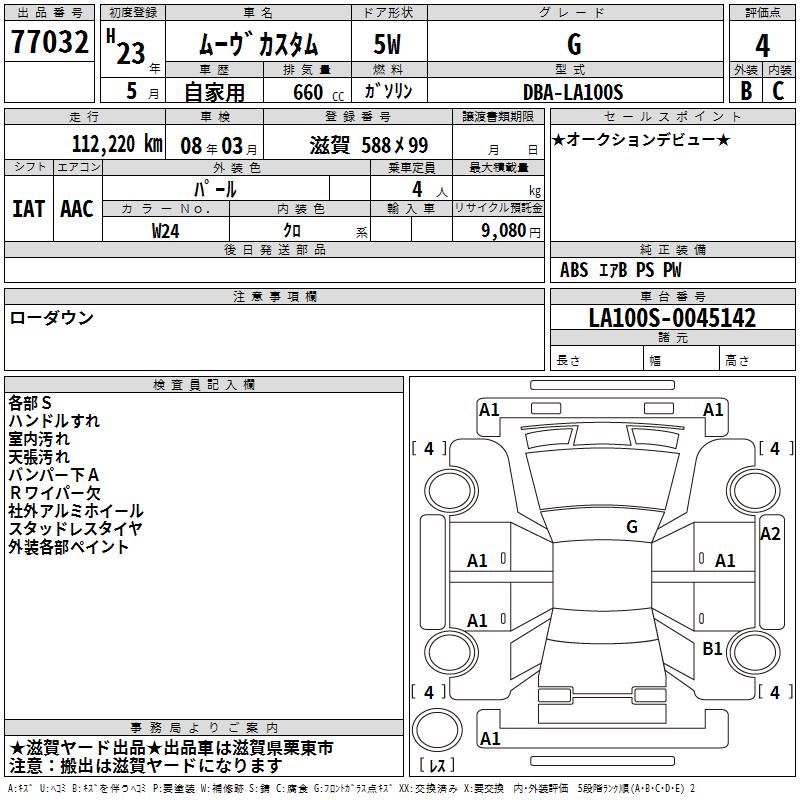The image size is (800, 800).
Task: Click the A2 damage mark on the diagram
Action: click(x=770, y=534)
